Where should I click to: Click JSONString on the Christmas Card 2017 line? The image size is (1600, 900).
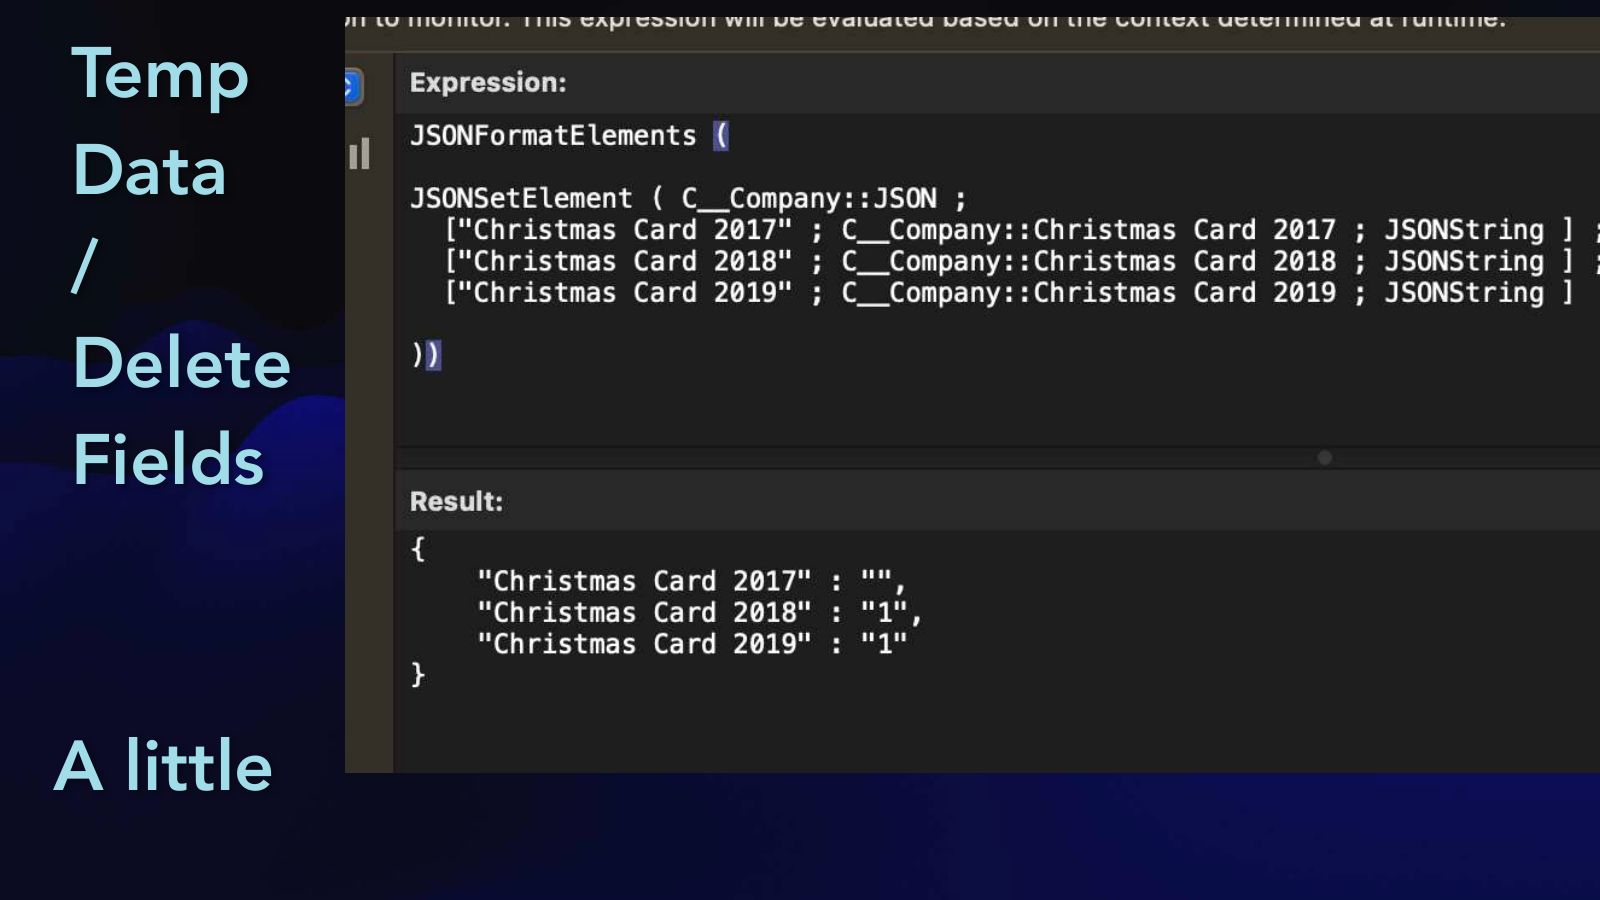tap(1464, 230)
